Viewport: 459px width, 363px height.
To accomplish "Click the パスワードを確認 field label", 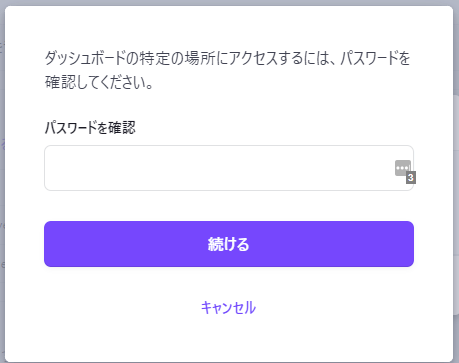I will pos(90,128).
